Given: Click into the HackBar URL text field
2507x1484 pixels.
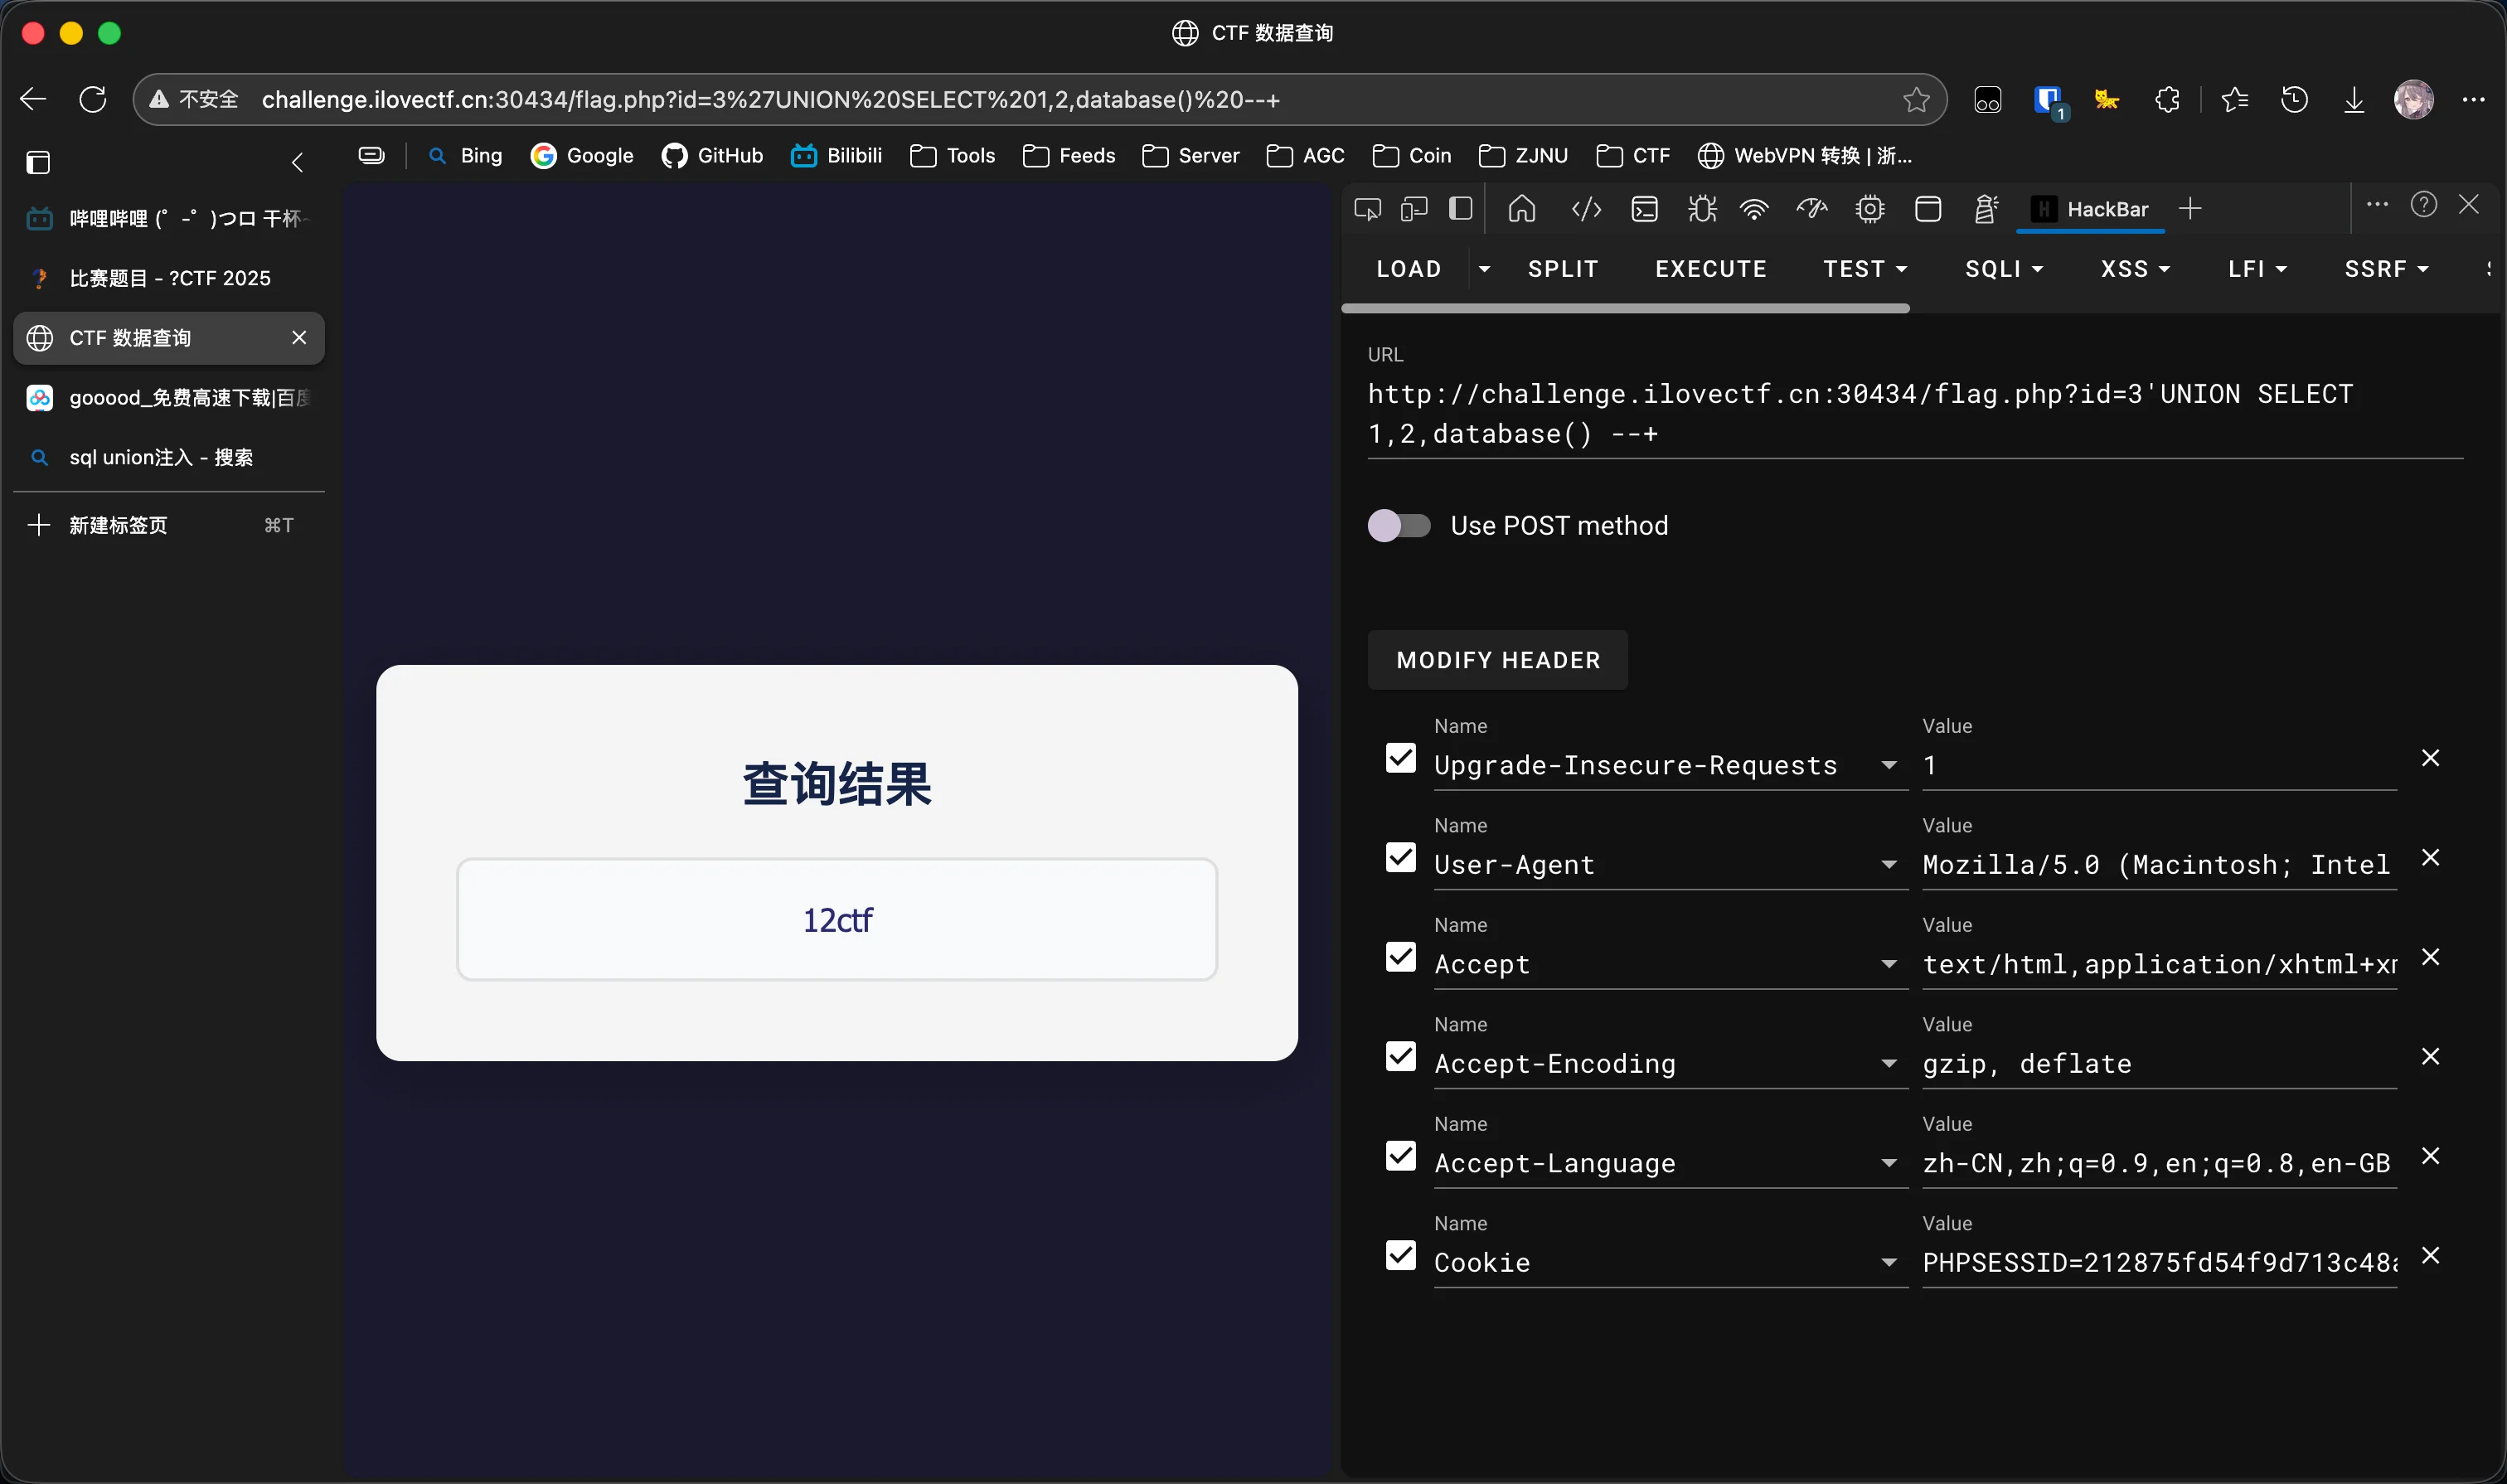Looking at the screenshot, I should (1860, 413).
